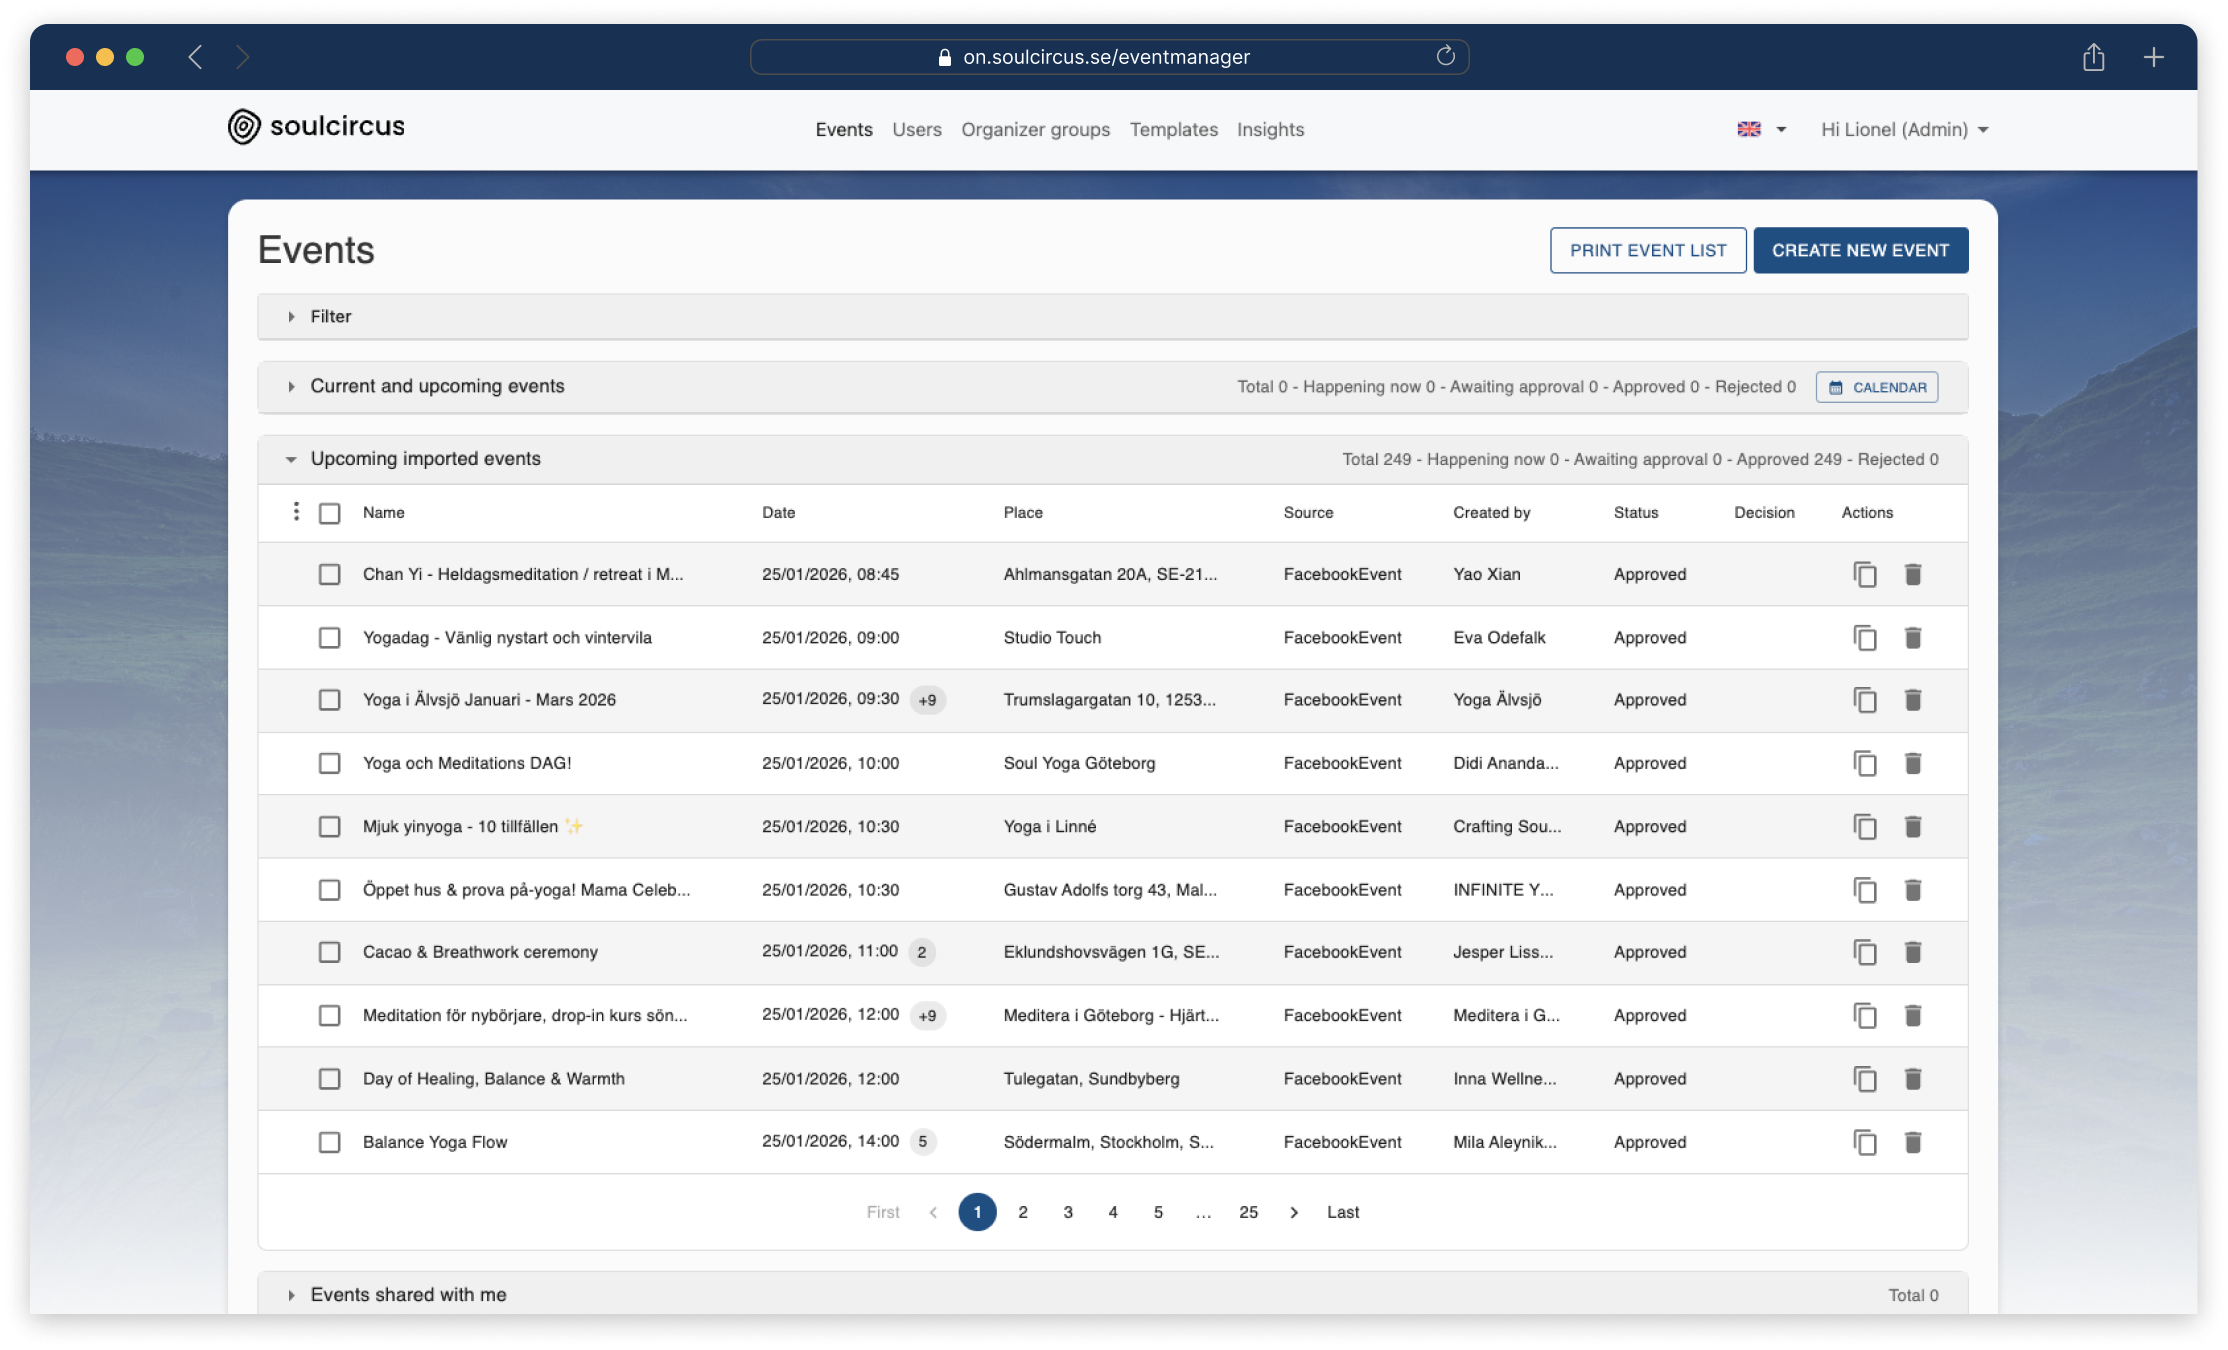Delete the Cacao & Breathwork ceremony event
The height and width of the screenshot is (1350, 2228).
(x=1912, y=952)
